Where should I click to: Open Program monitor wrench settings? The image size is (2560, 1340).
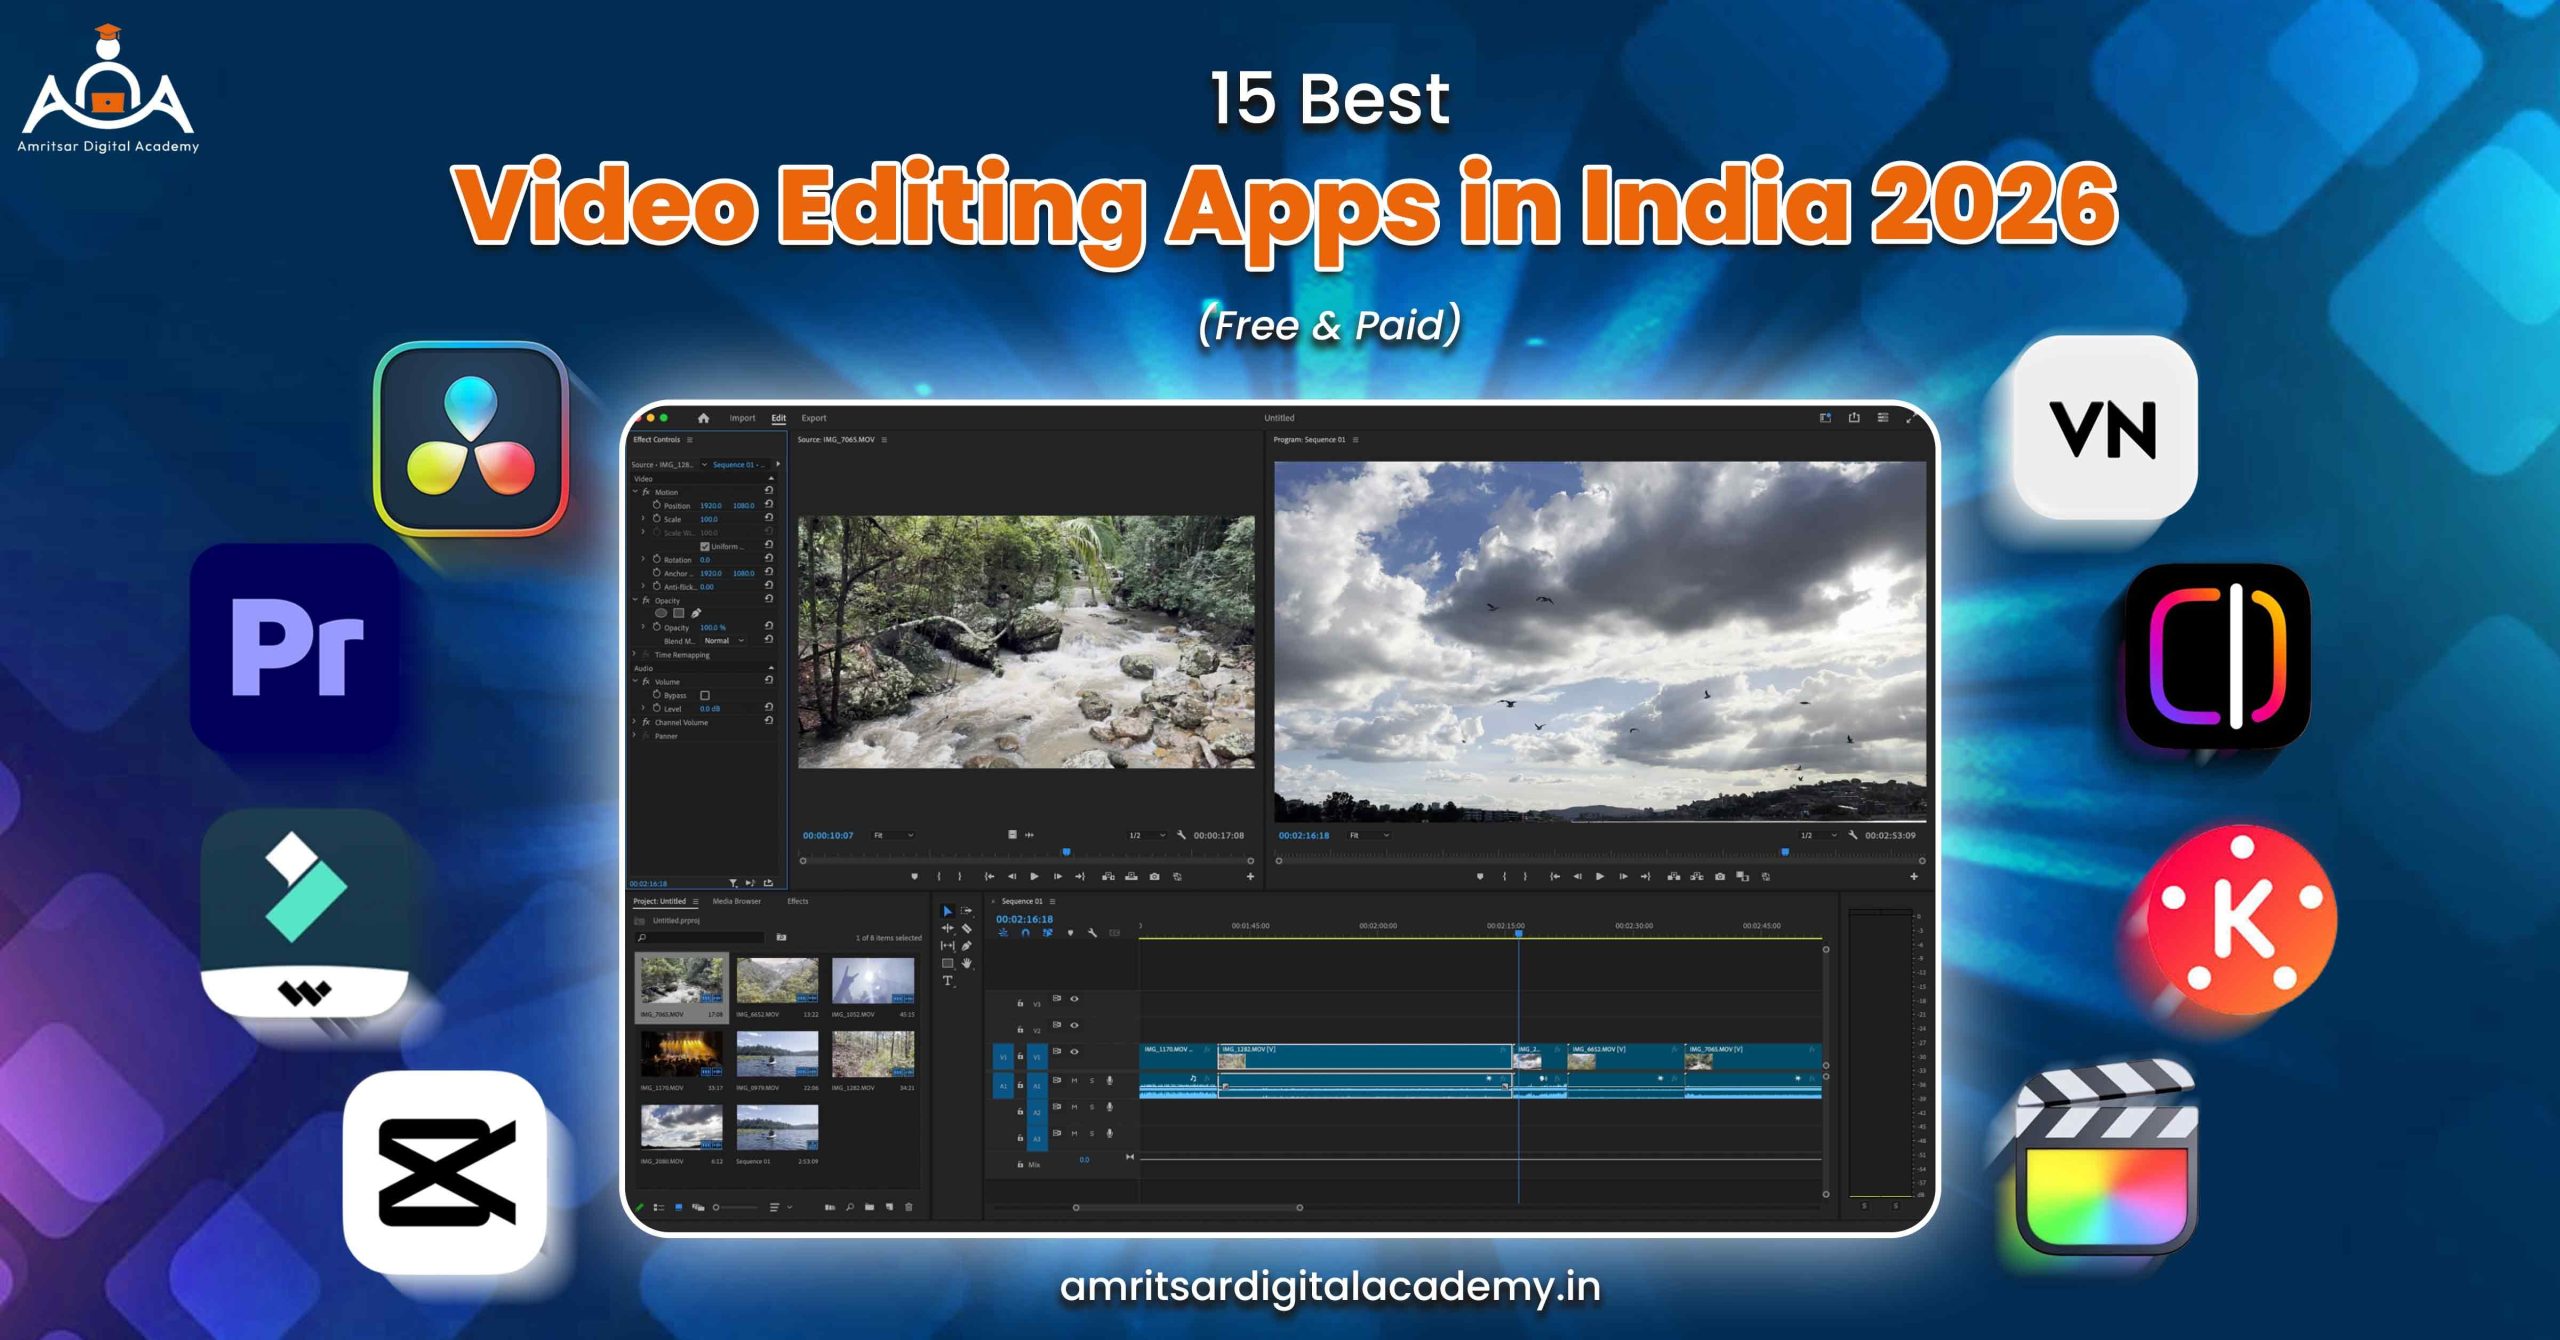coord(1852,835)
